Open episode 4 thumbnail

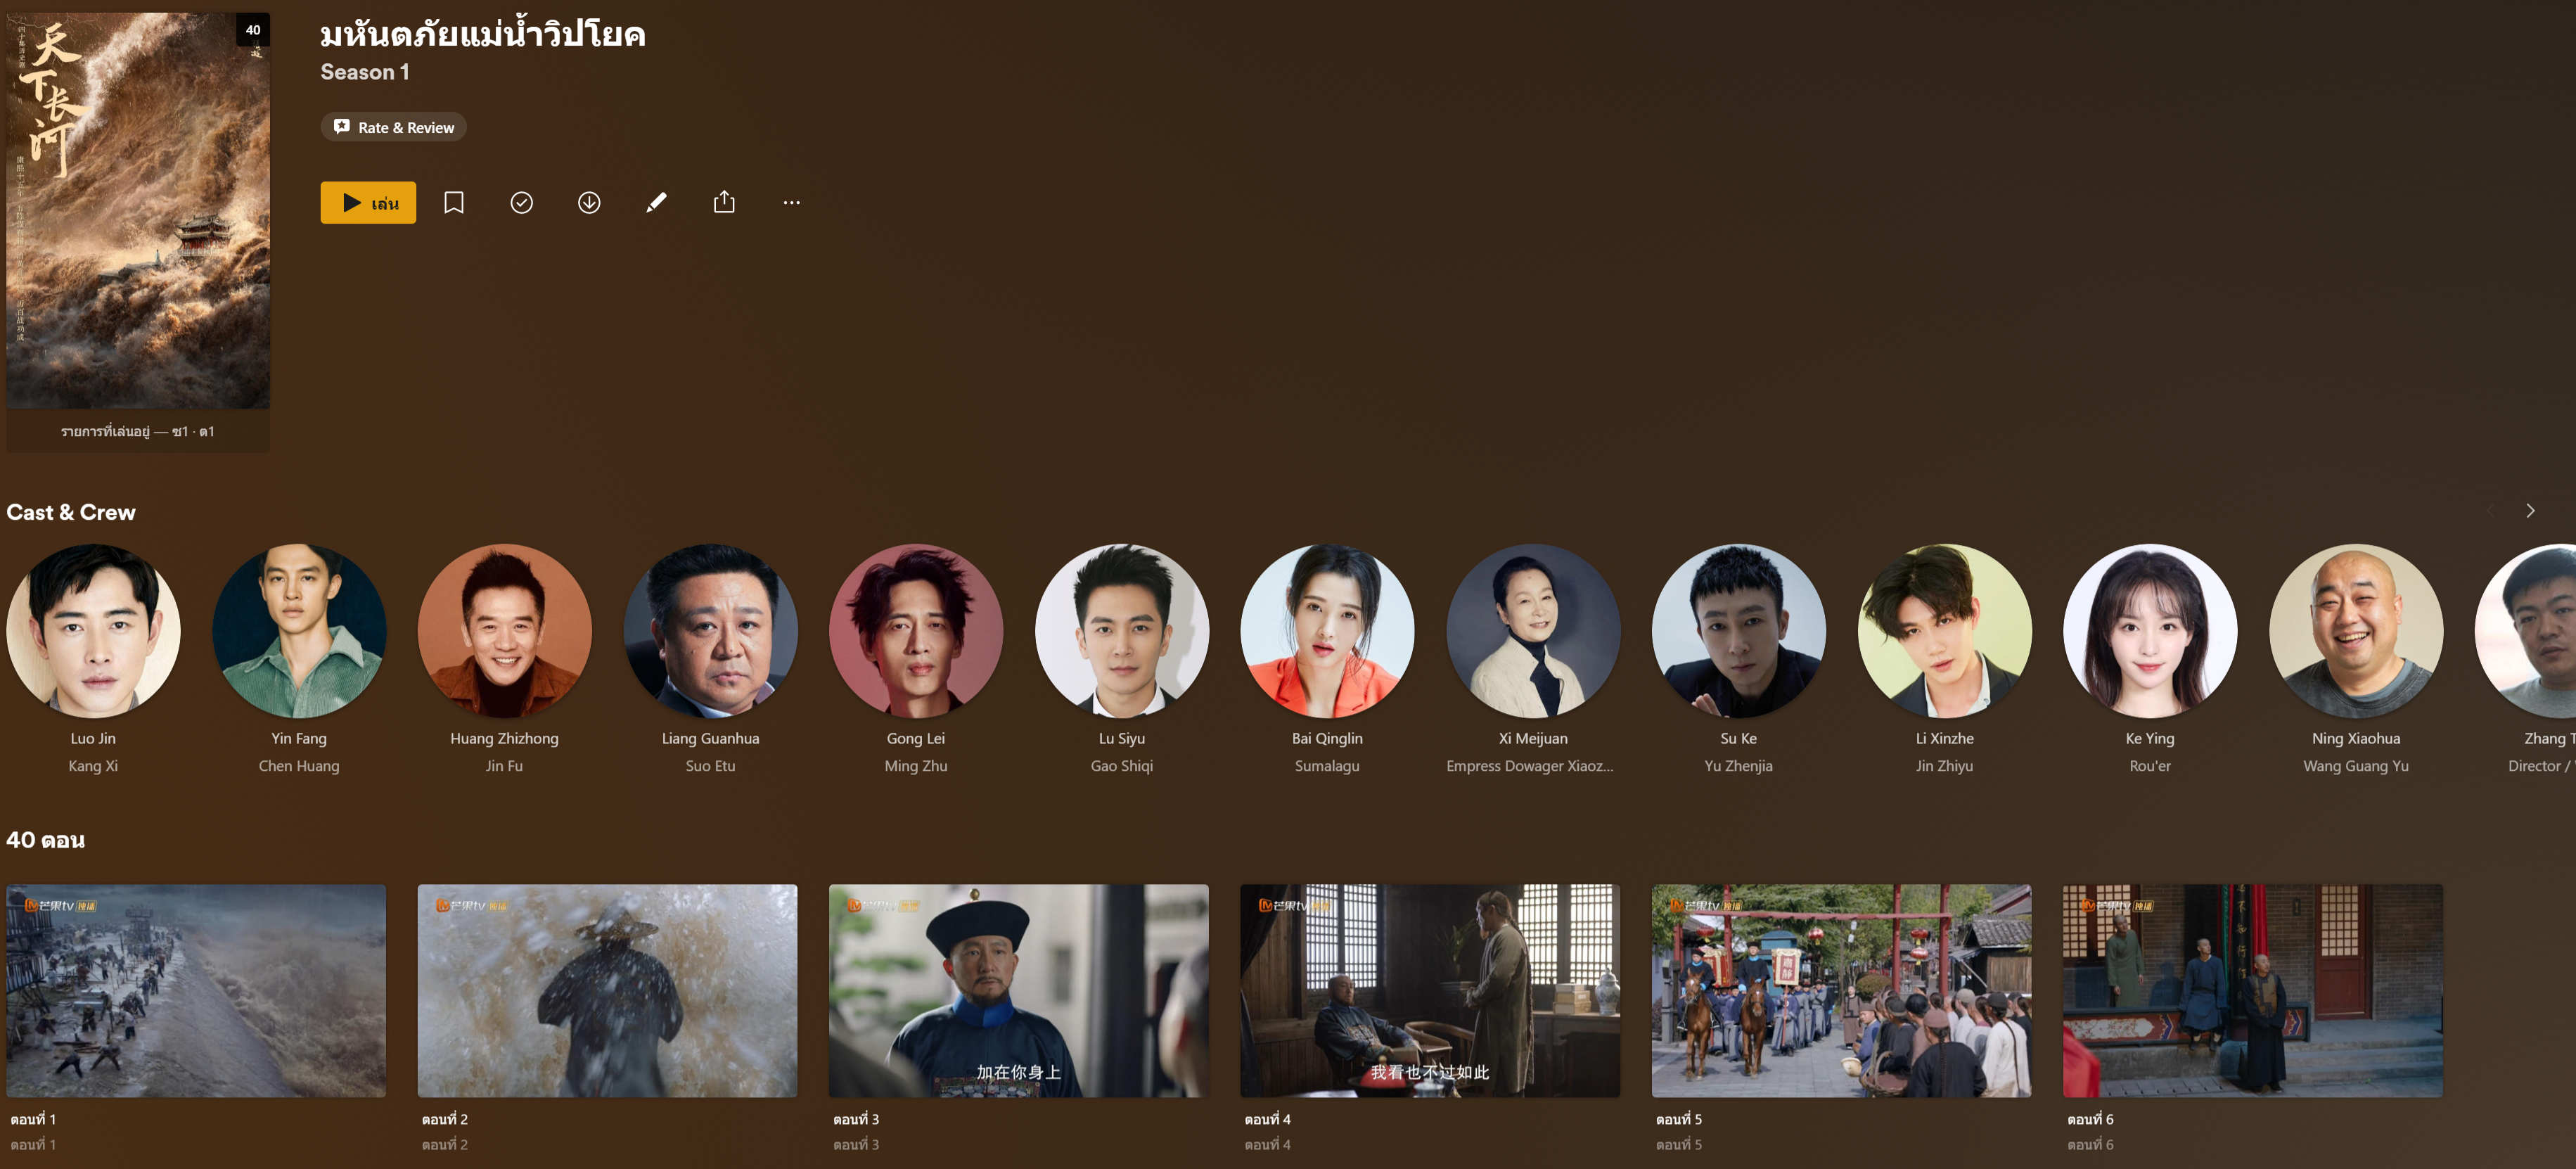(x=1430, y=990)
